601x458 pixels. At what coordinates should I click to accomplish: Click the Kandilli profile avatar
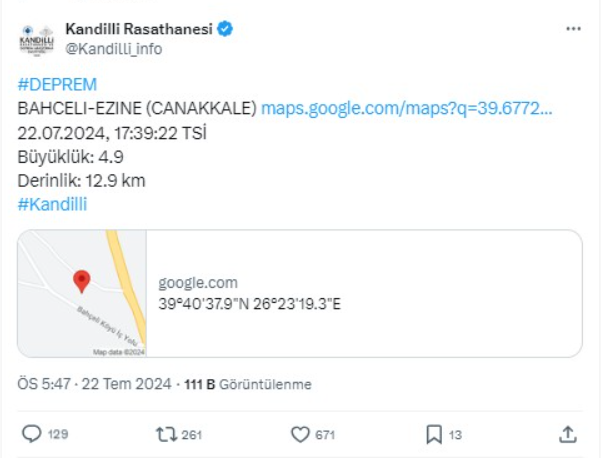coord(39,38)
